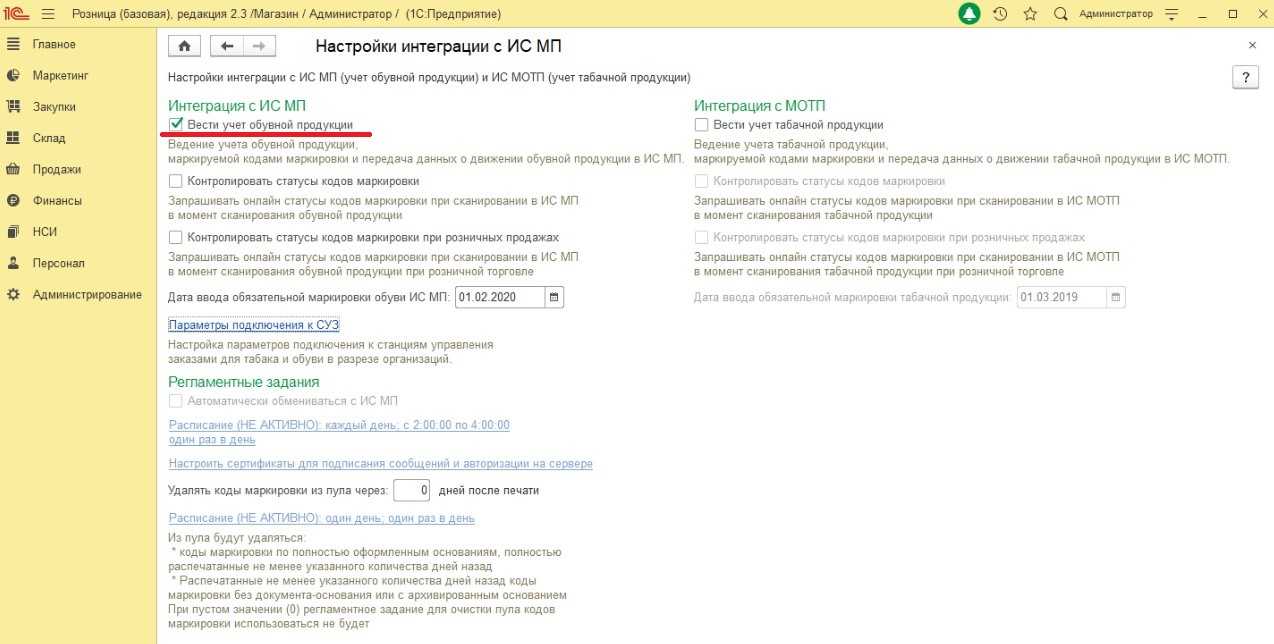Open Параметры подключения к СУЗ link
Image resolution: width=1274 pixels, height=644 pixels.
pyautogui.click(x=254, y=325)
